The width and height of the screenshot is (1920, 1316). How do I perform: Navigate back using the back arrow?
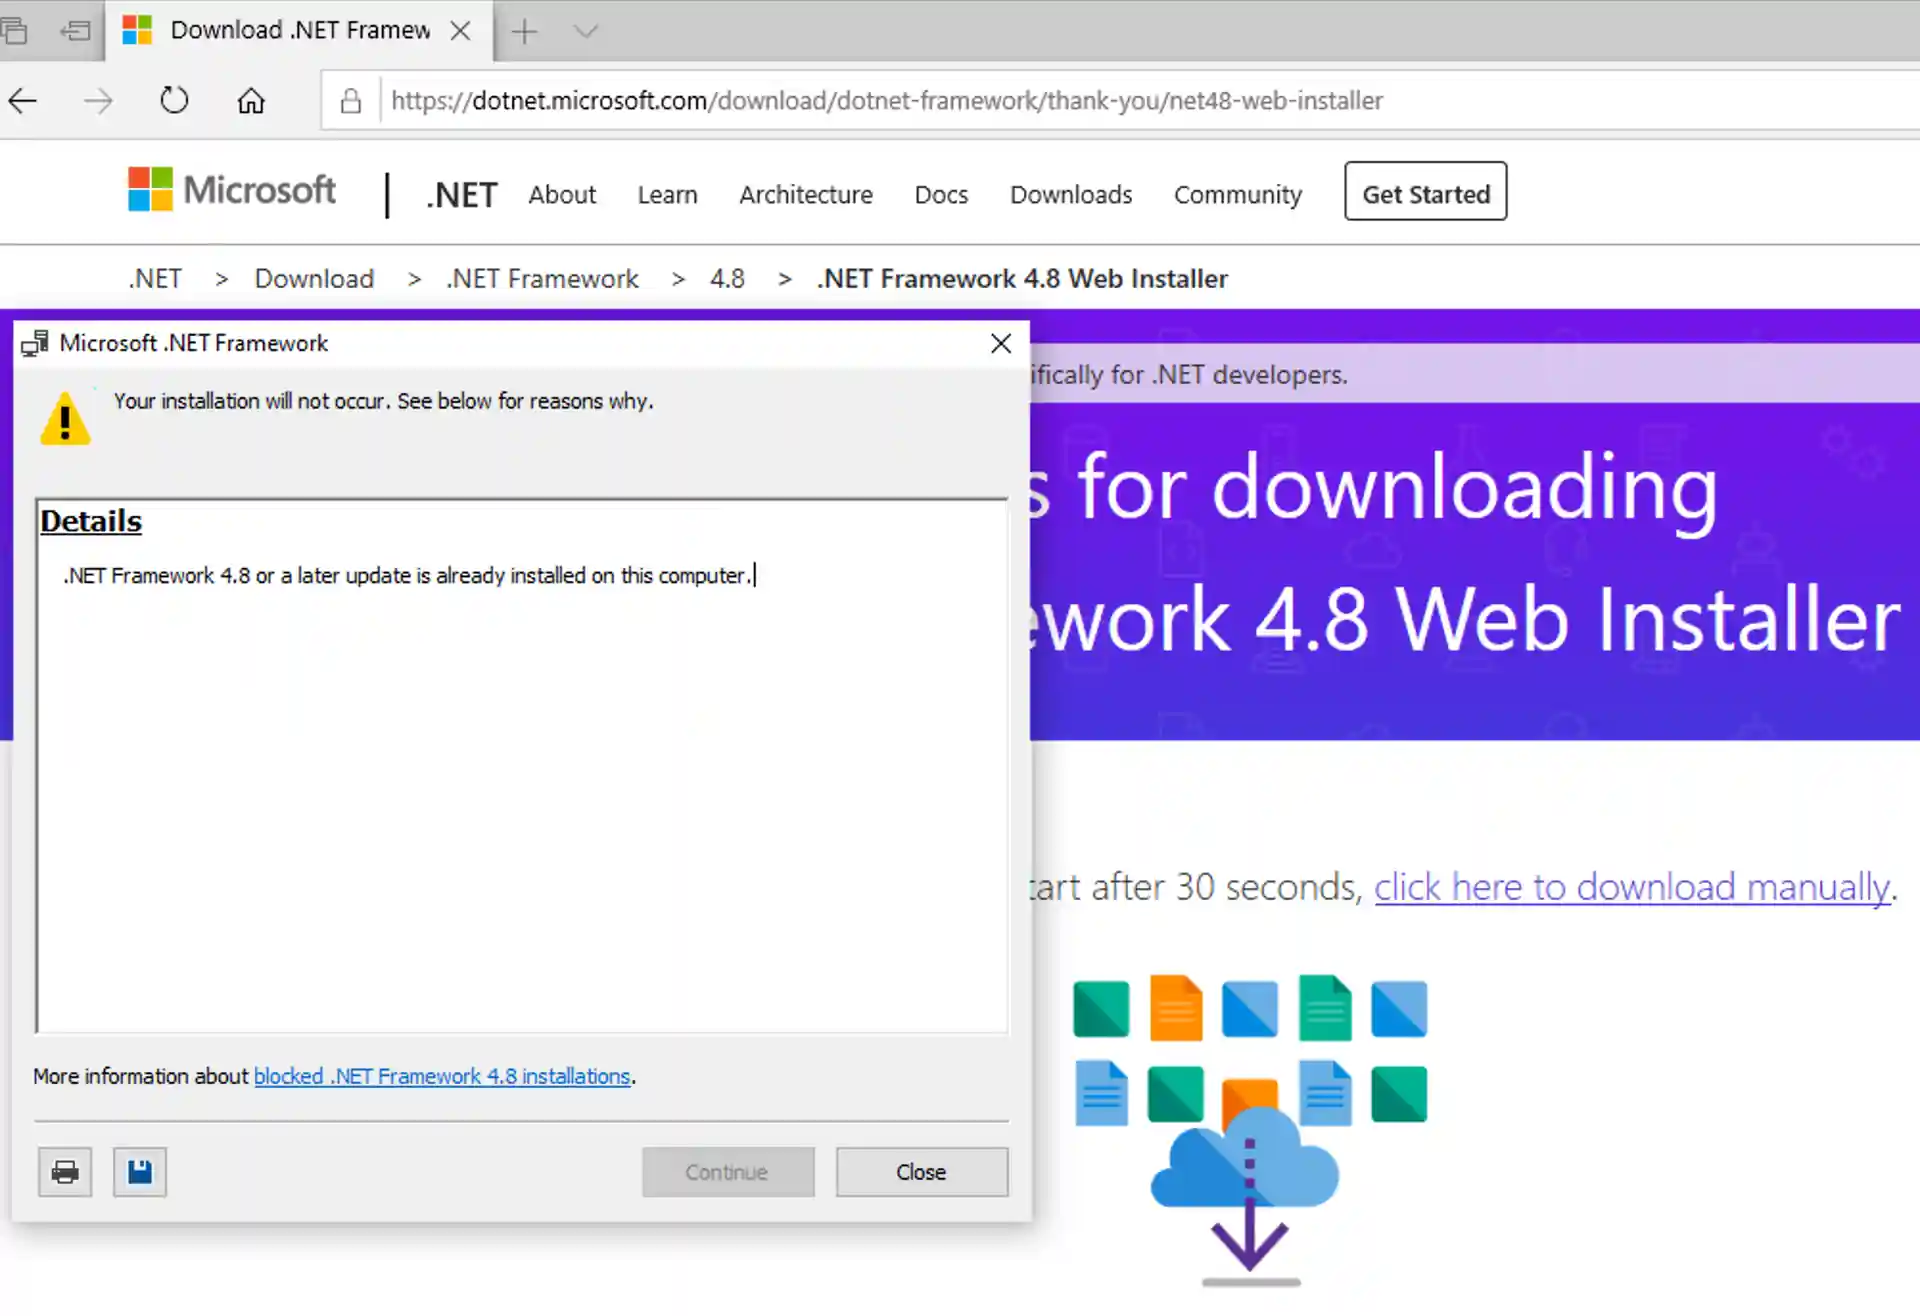pyautogui.click(x=22, y=100)
